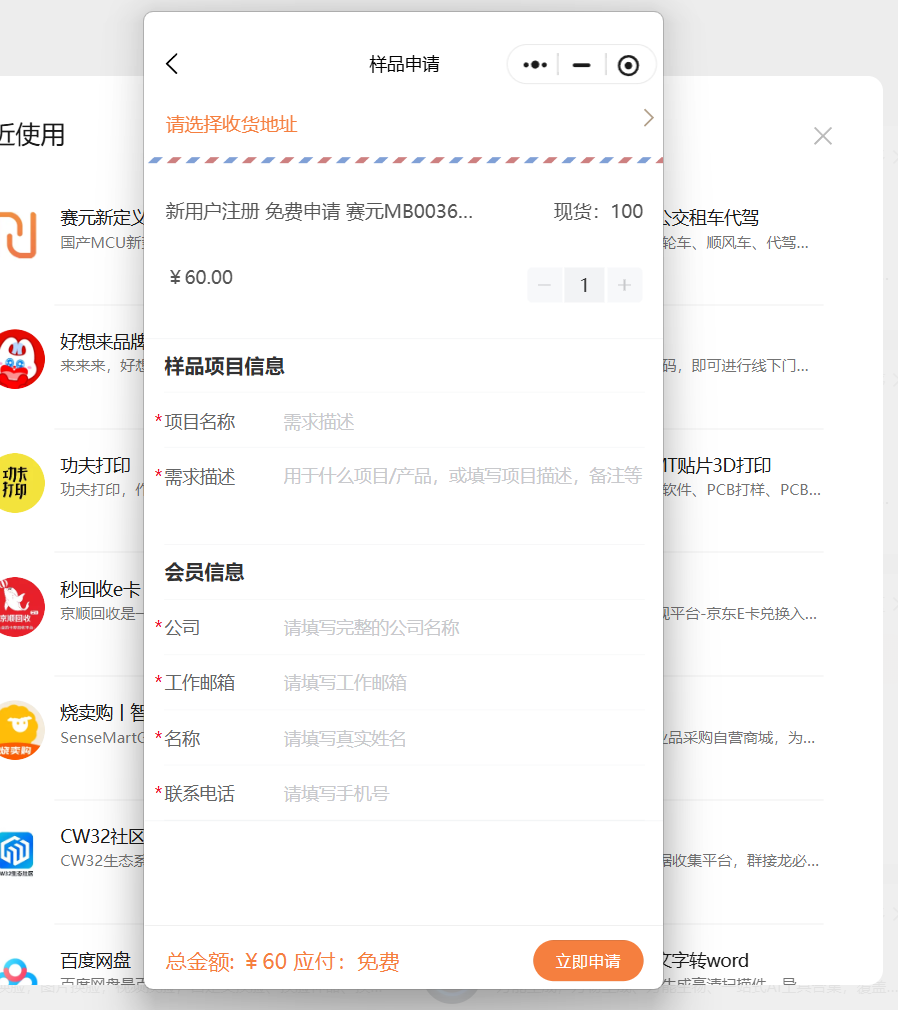Decrease sample quantity with minus button
The image size is (898, 1010).
tap(544, 285)
